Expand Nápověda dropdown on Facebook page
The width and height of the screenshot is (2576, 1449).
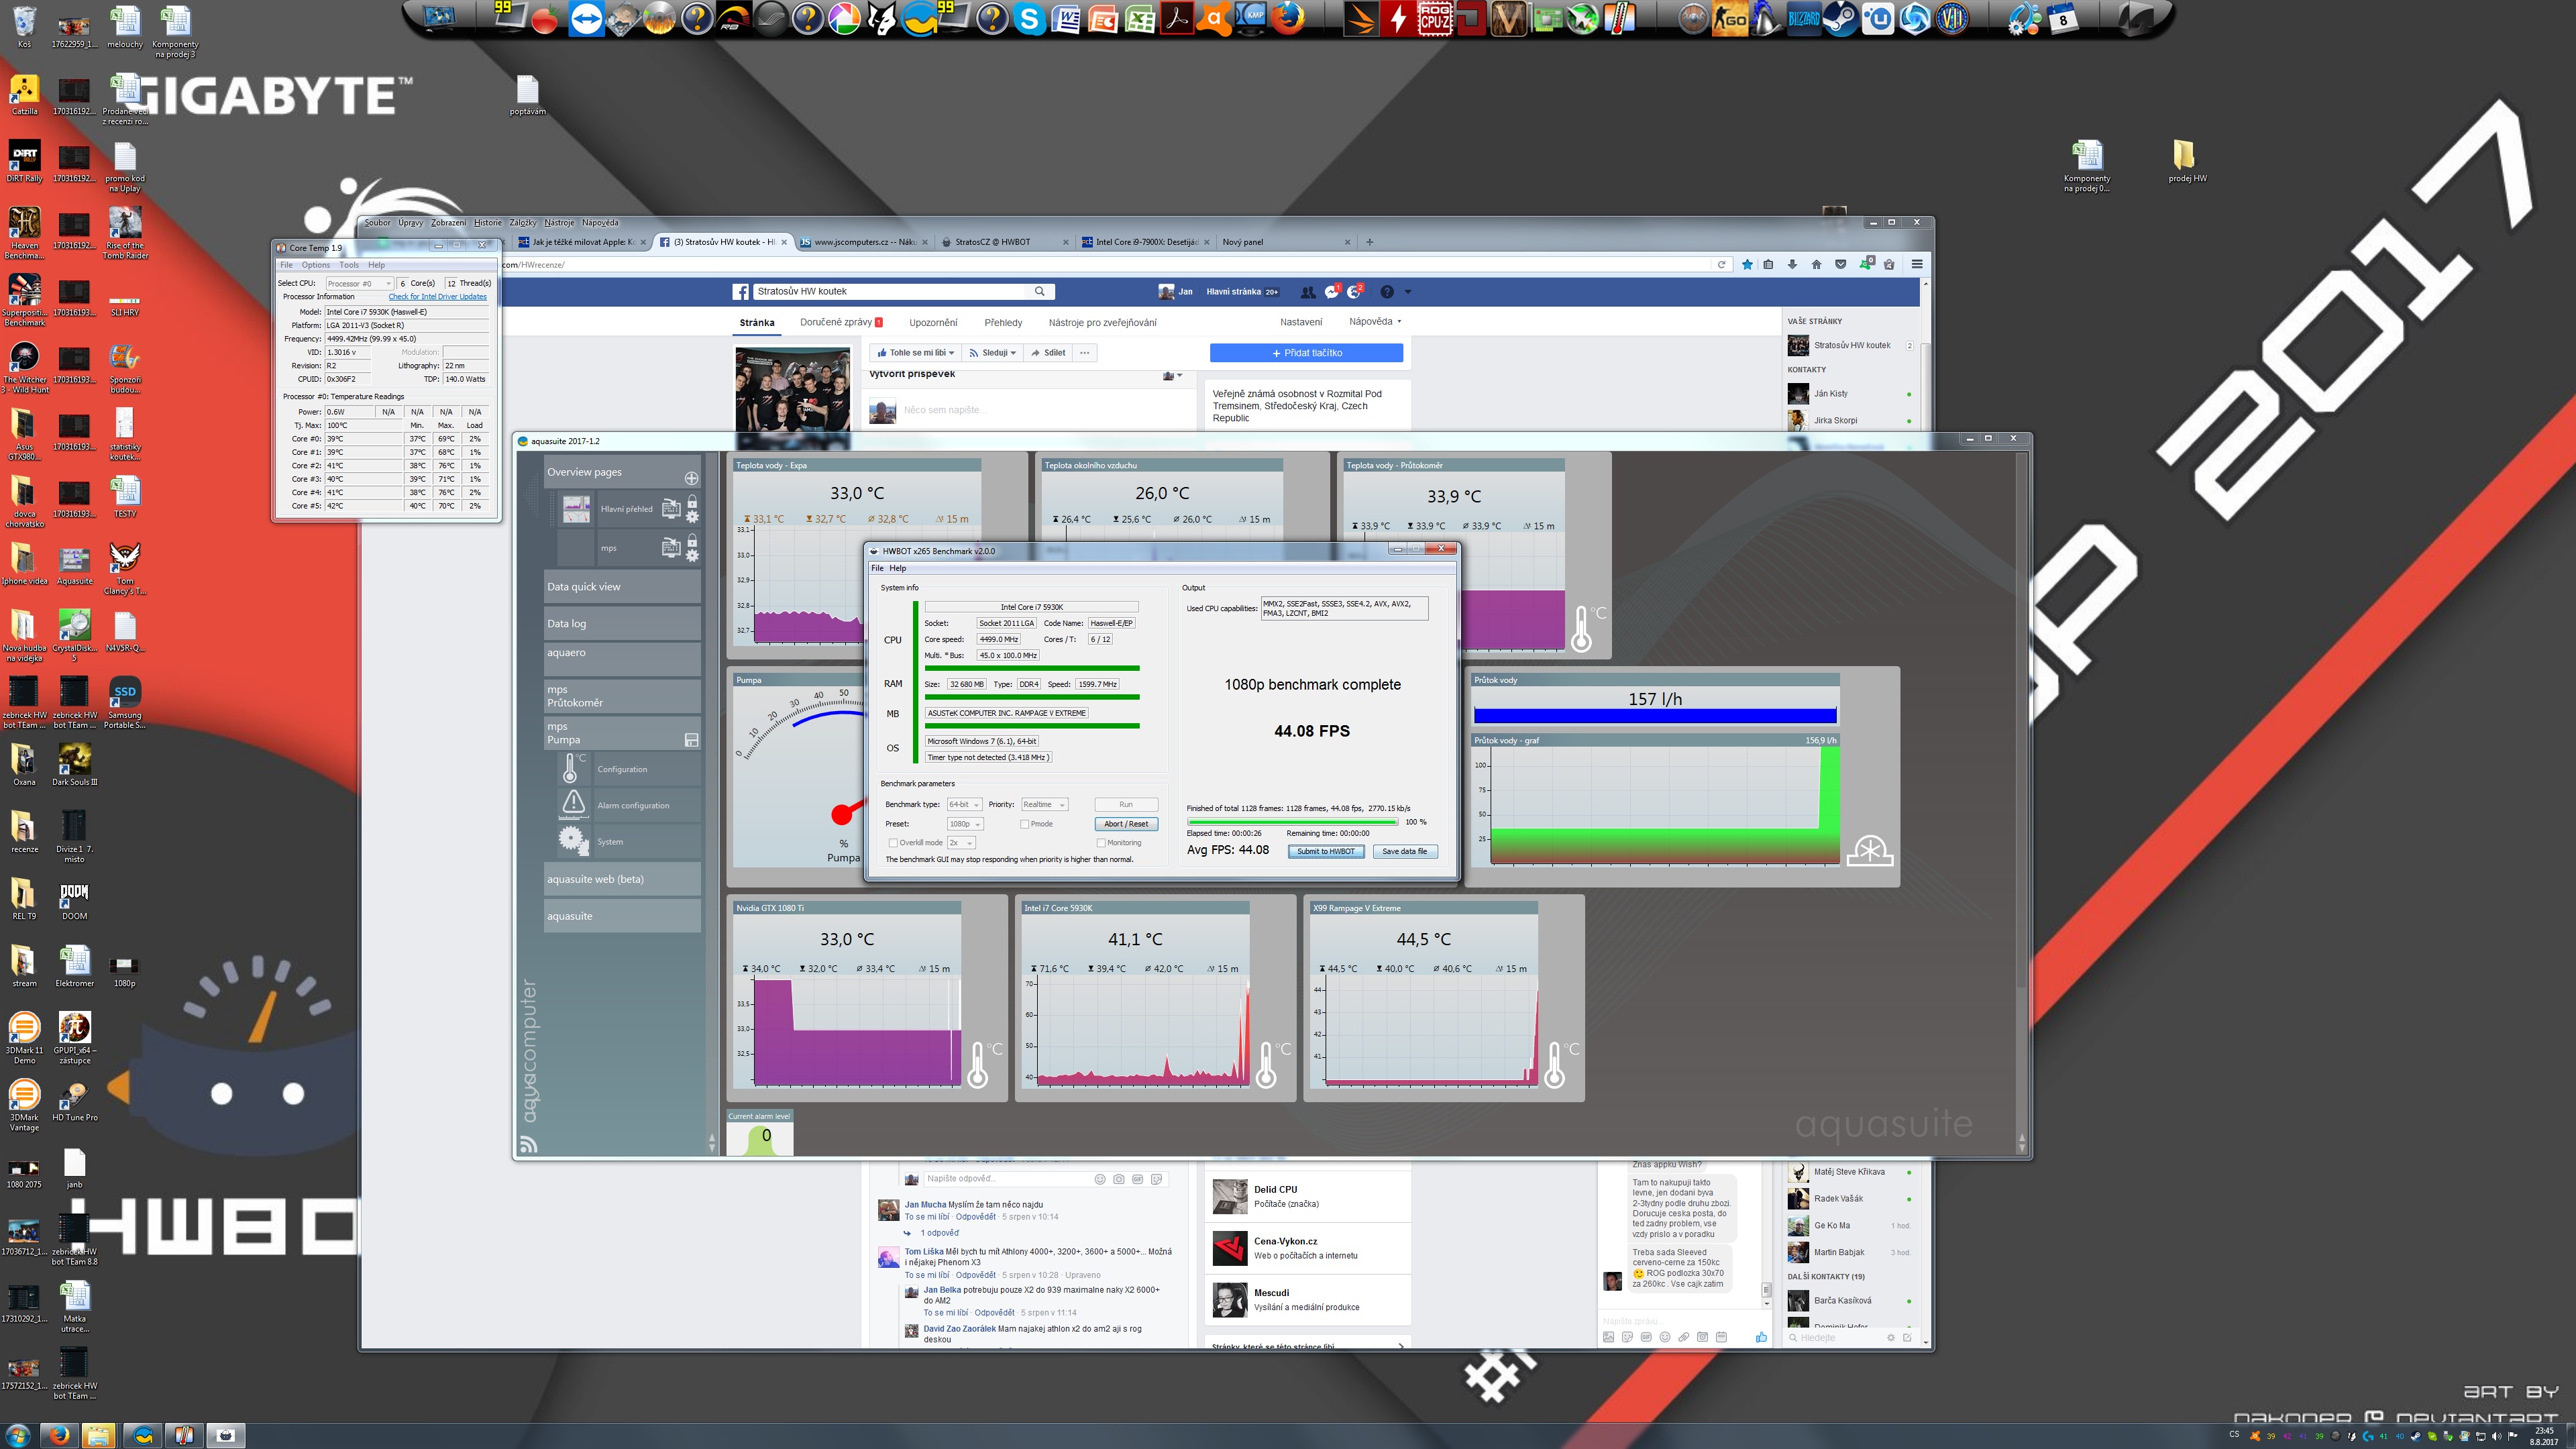[1375, 322]
